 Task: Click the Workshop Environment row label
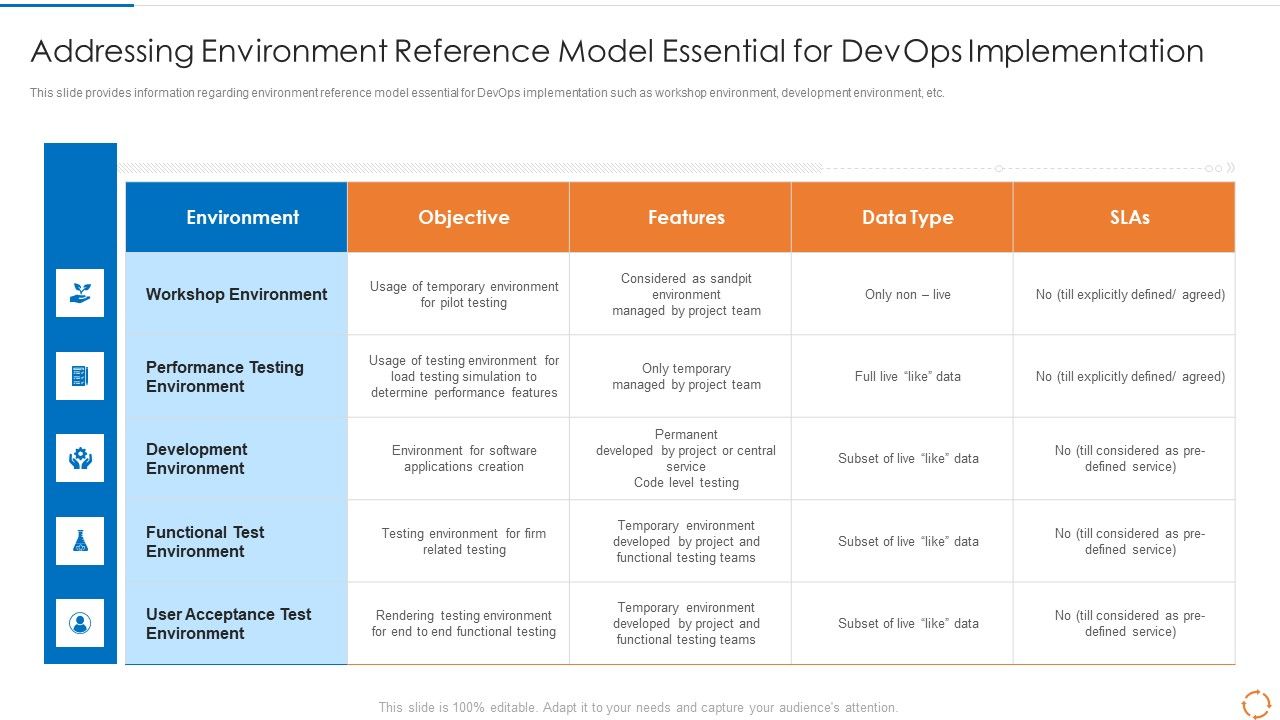(236, 294)
